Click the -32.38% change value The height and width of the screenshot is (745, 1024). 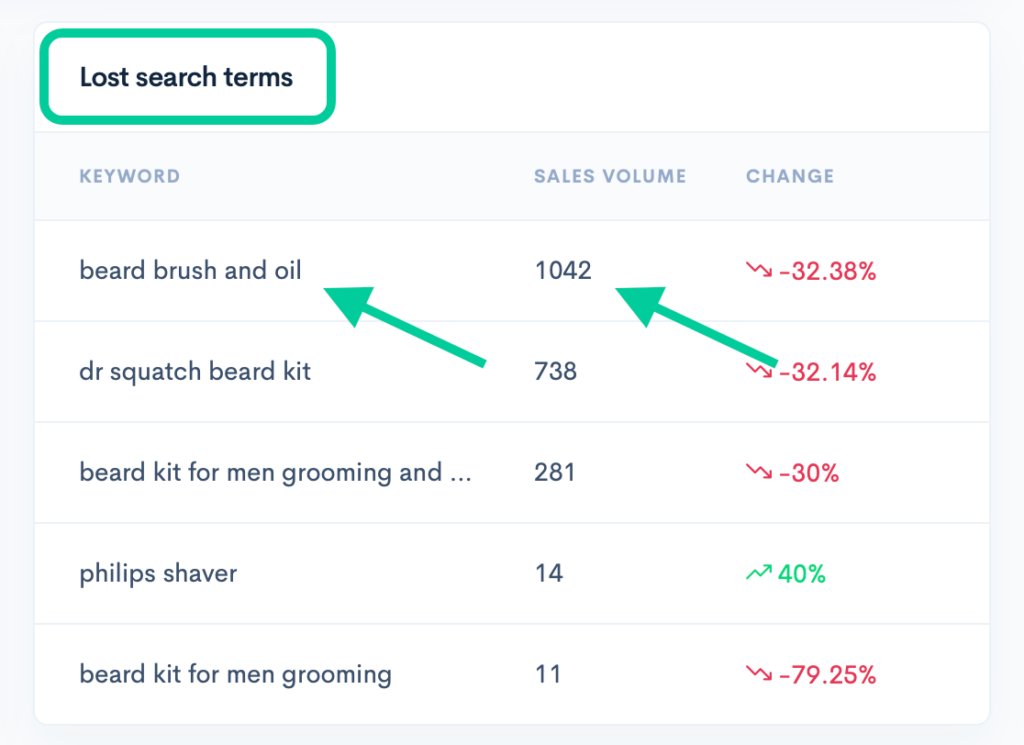(827, 271)
